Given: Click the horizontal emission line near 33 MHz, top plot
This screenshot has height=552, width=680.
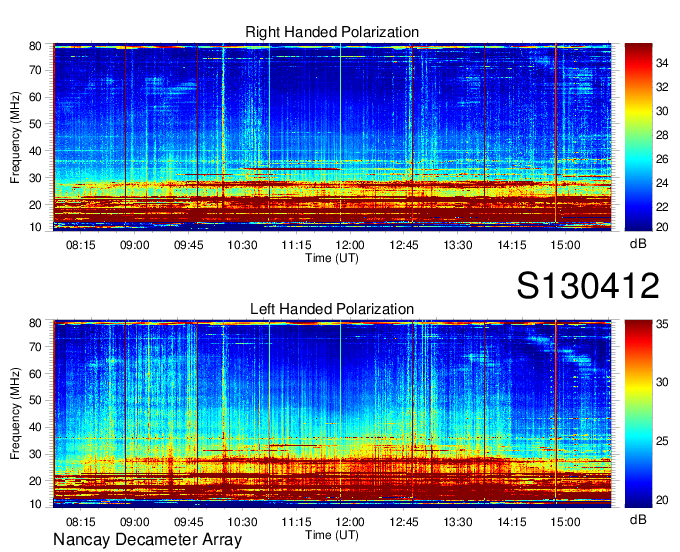Looking at the screenshot, I should 291,169.
